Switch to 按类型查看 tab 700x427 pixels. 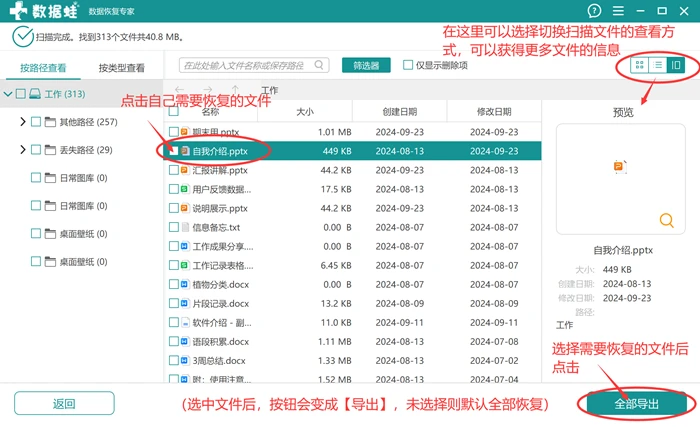(x=121, y=68)
